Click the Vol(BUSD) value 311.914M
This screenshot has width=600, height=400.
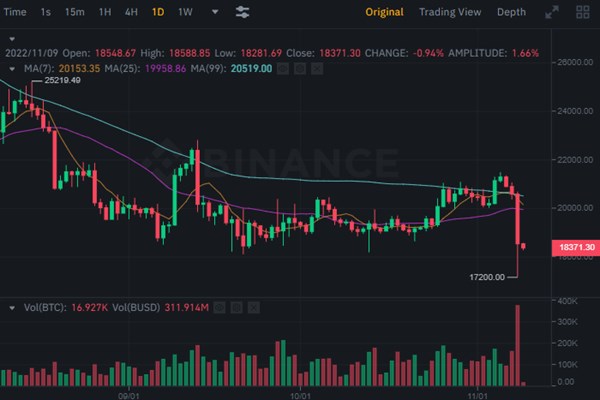187,307
